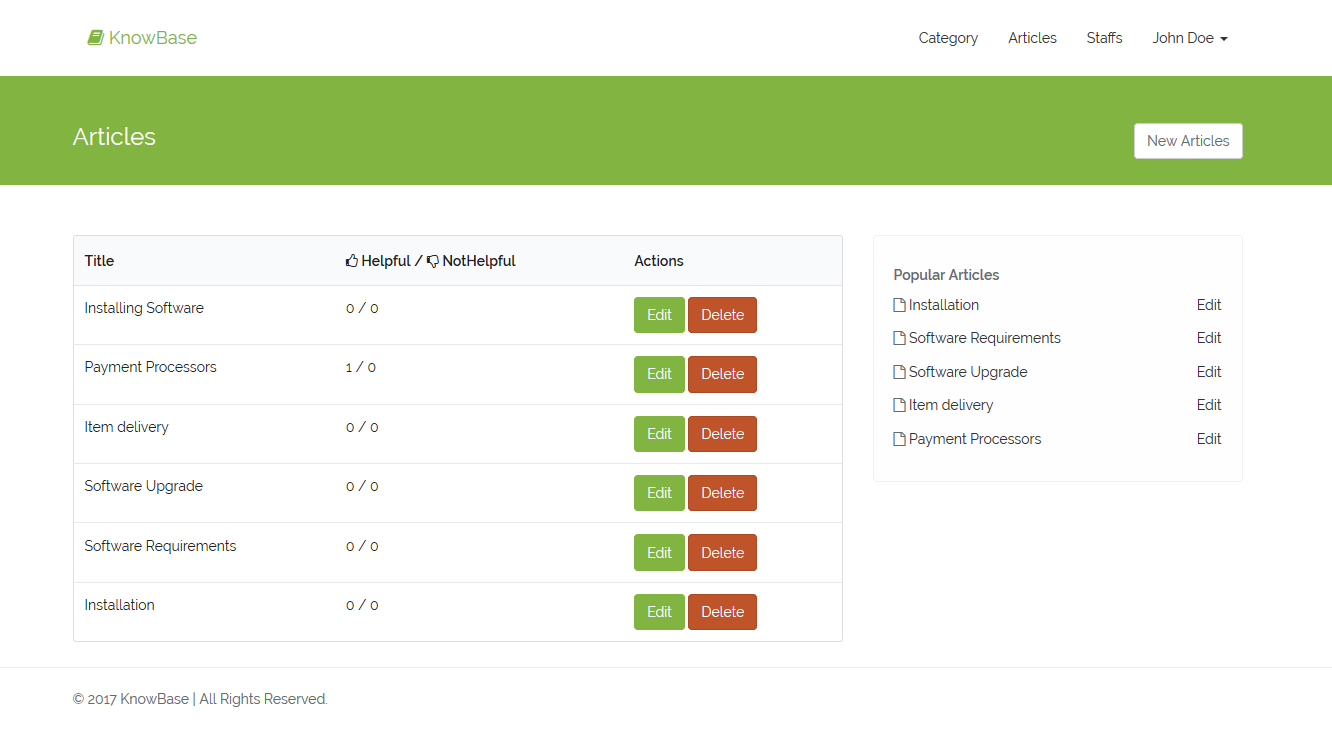Click the KnowBase book logo icon
This screenshot has height=731, width=1332.
[x=95, y=38]
